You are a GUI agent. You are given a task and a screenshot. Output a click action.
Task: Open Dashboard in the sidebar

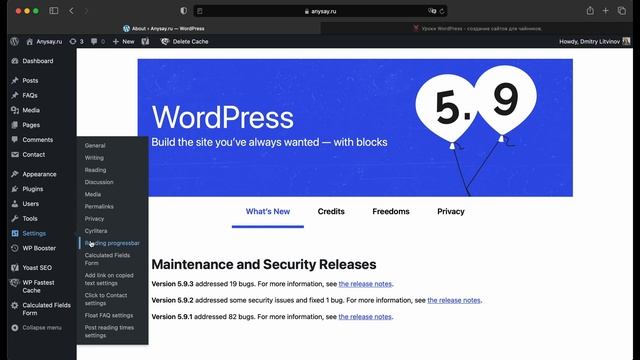[38, 61]
